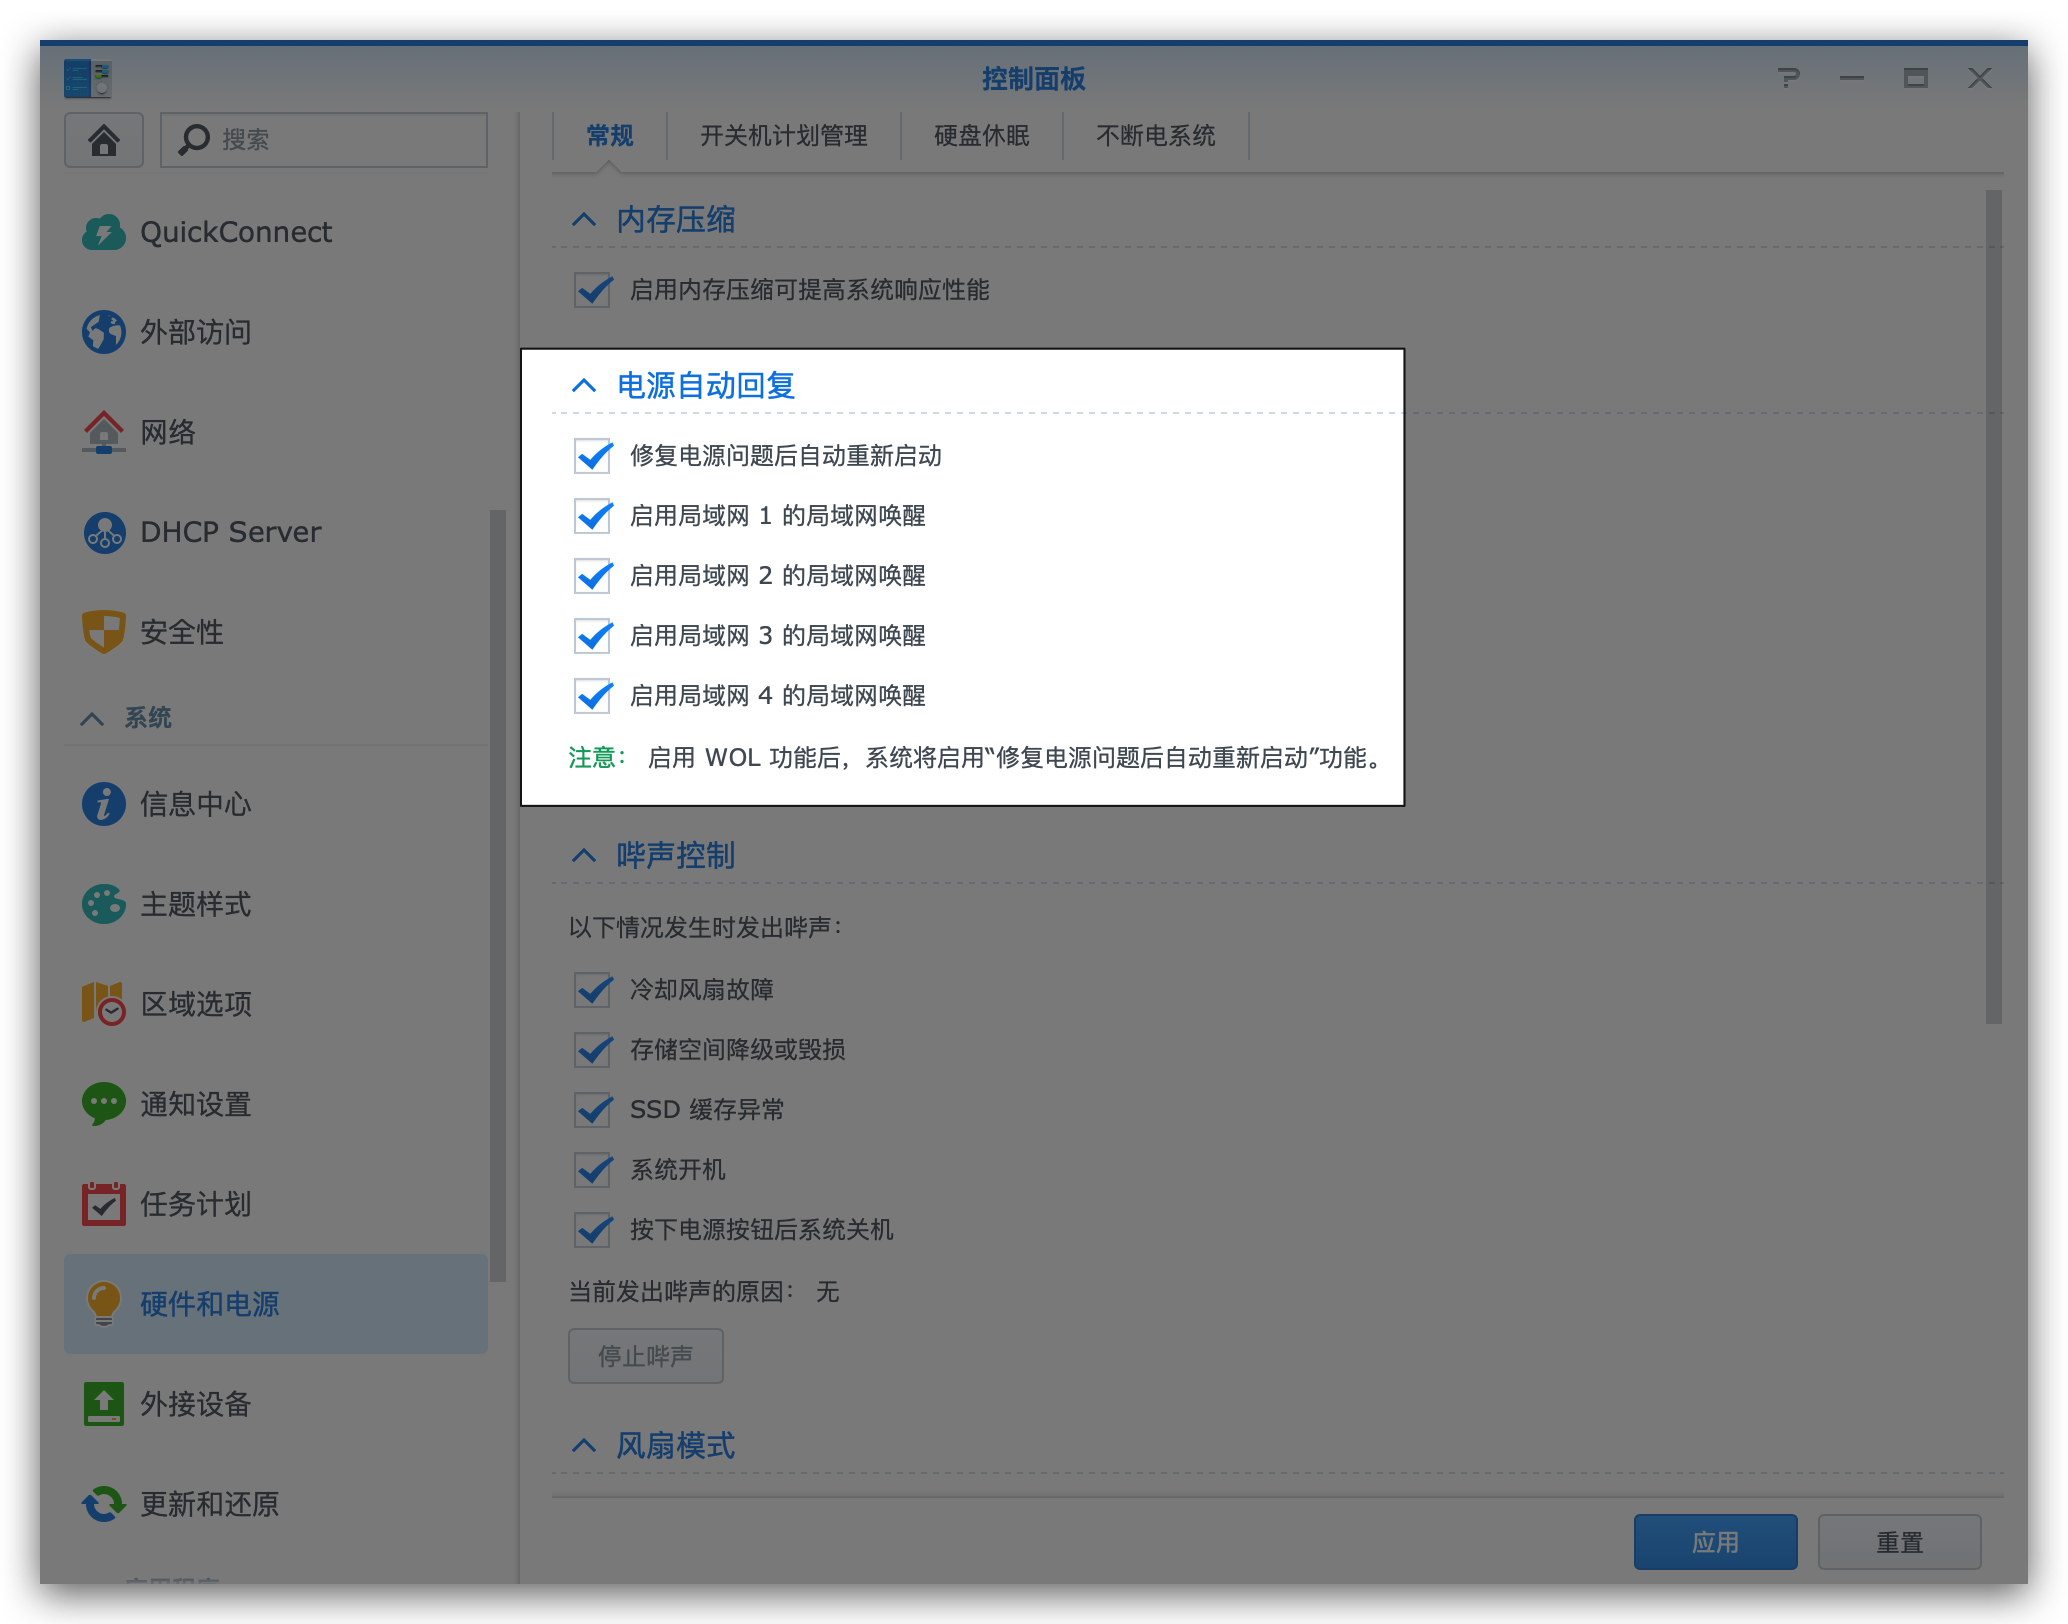2068x1624 pixels.
Task: Open QuickConnect cloud icon
Action: tap(104, 232)
